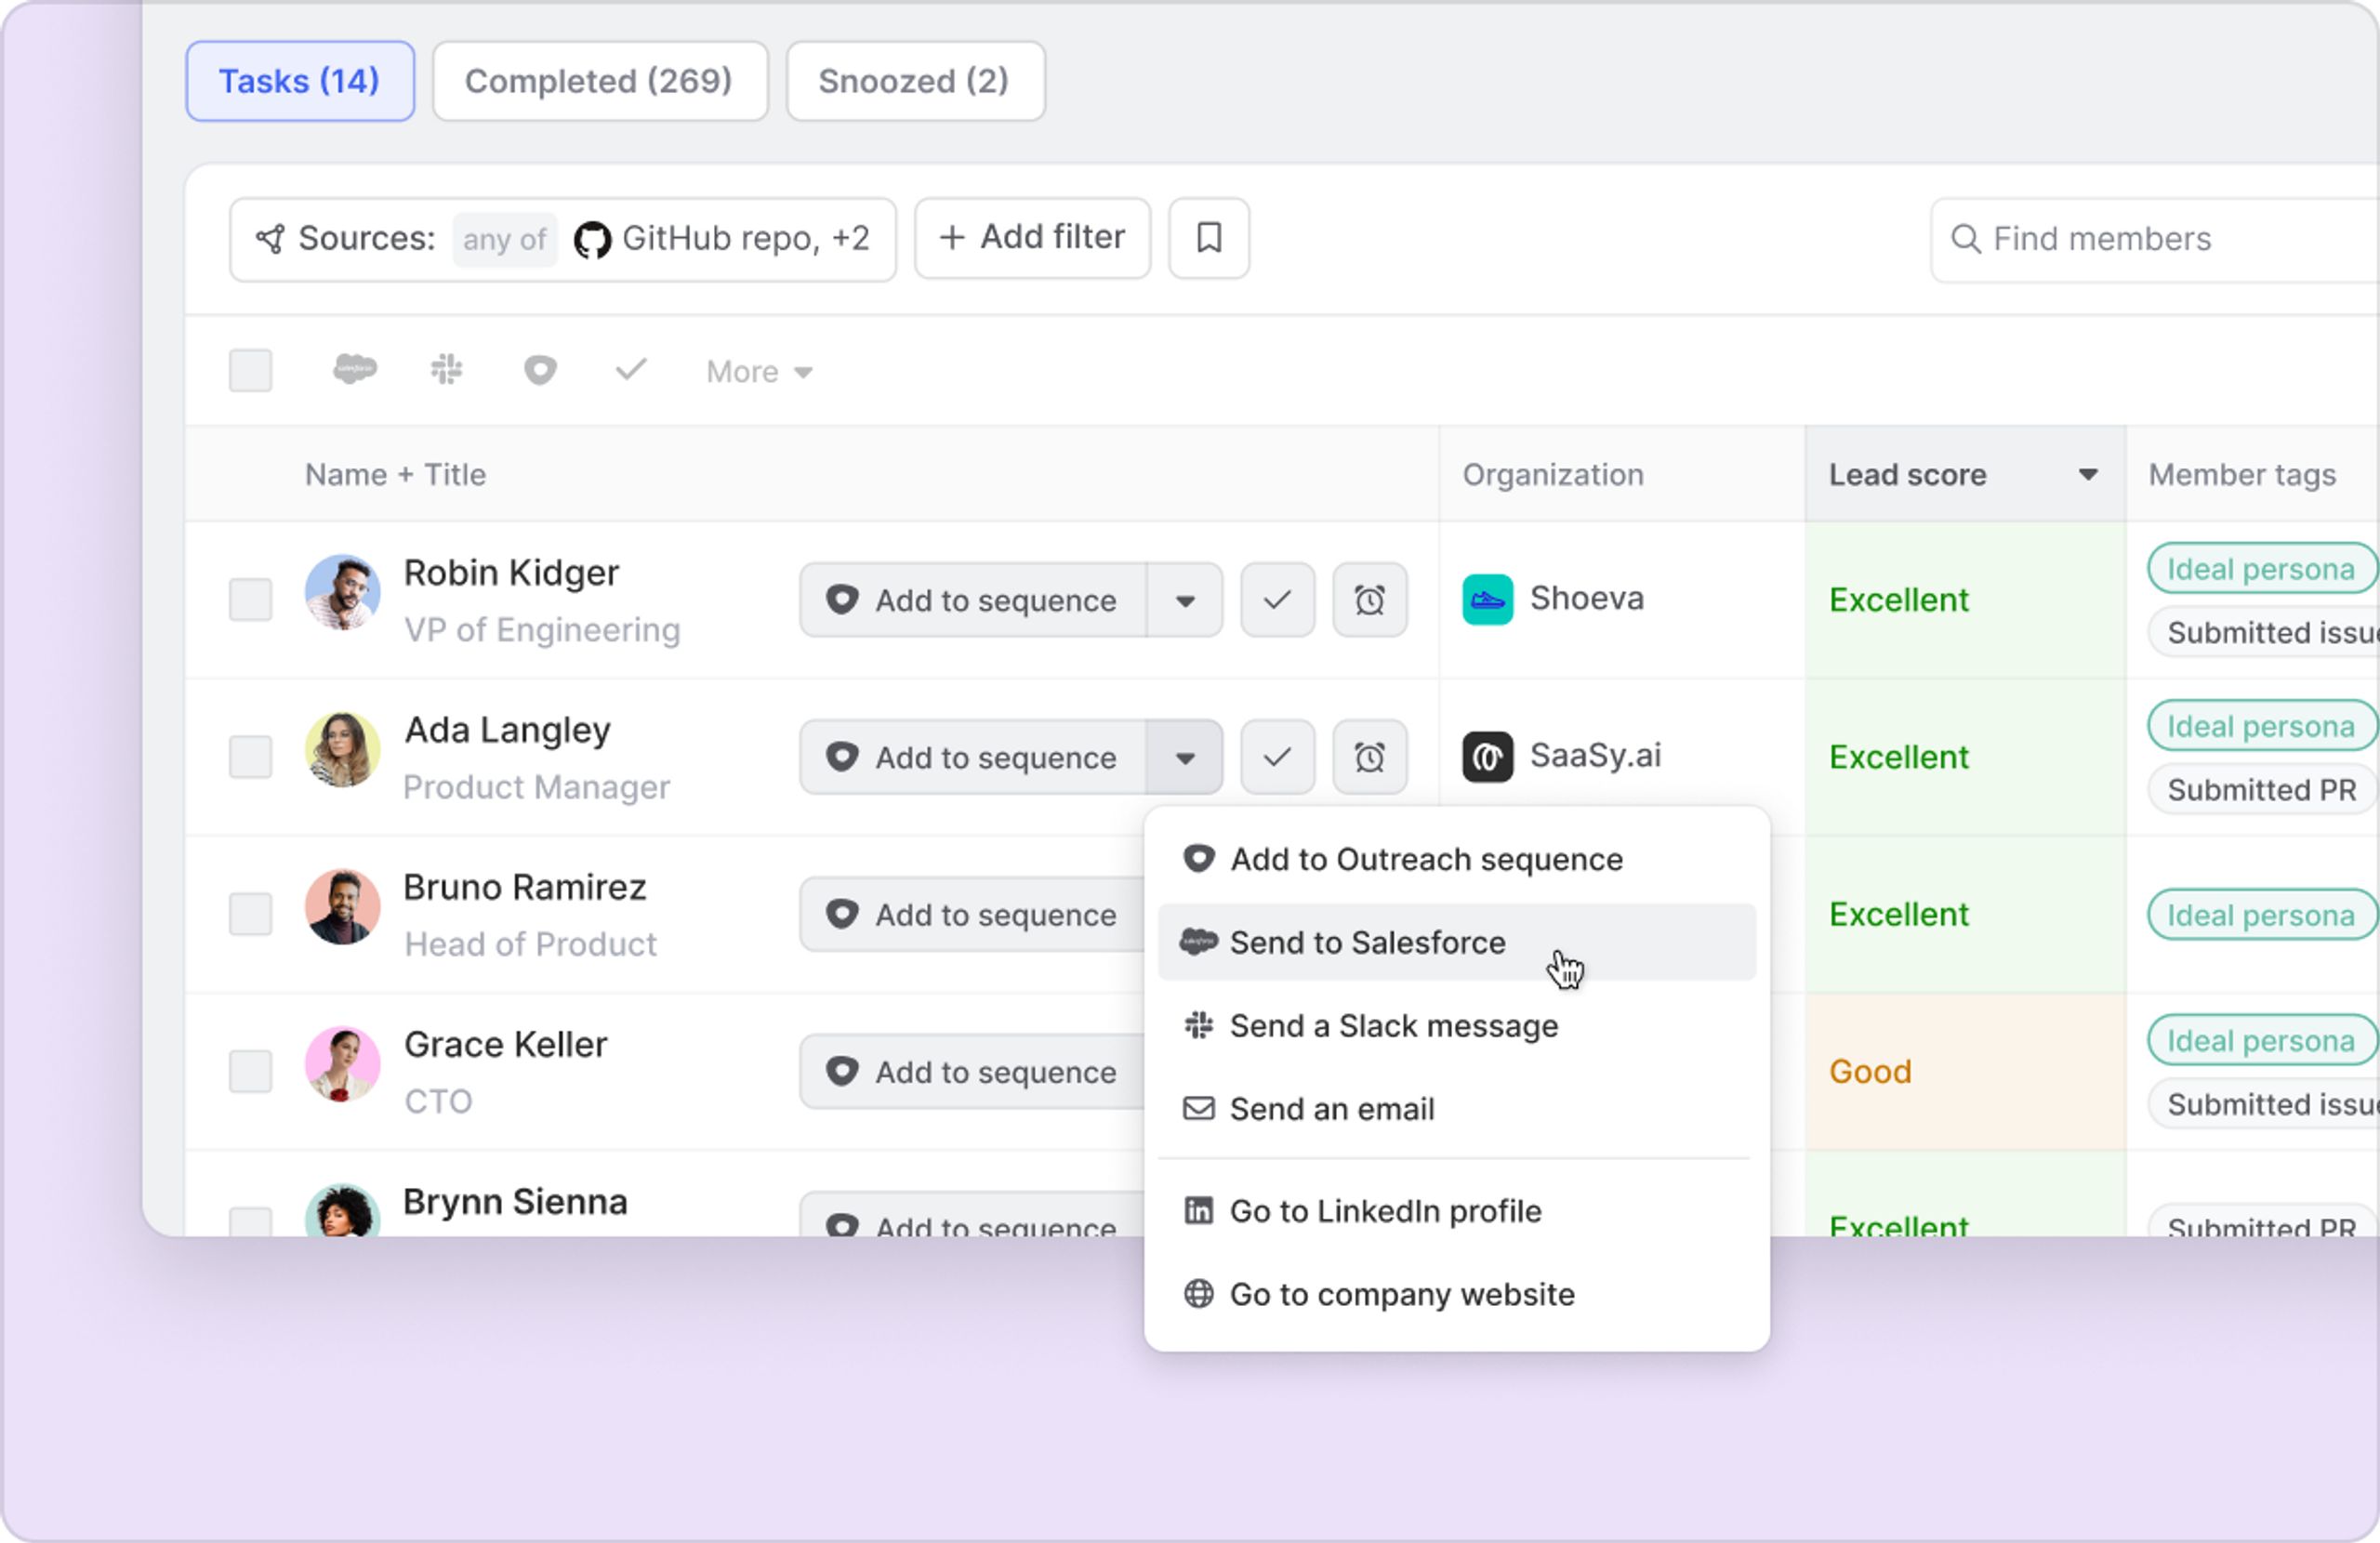Check the box next to Robin Kidger
The height and width of the screenshot is (1543, 2380).
[250, 600]
